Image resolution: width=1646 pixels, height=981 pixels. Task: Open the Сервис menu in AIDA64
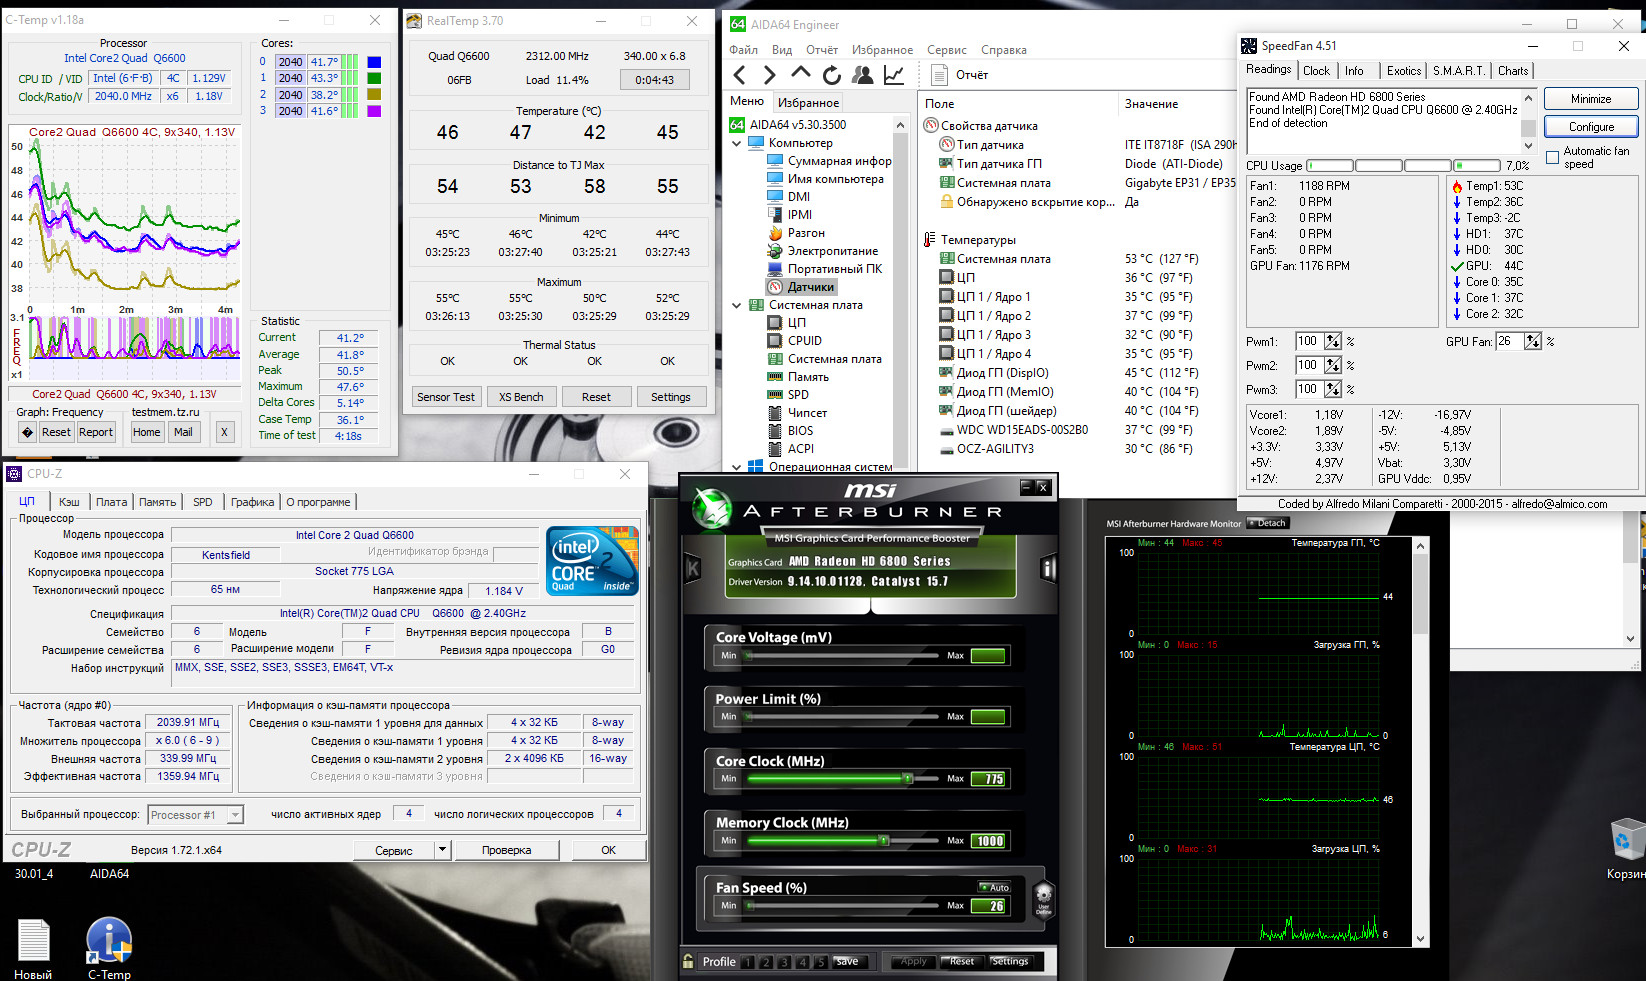[x=946, y=50]
